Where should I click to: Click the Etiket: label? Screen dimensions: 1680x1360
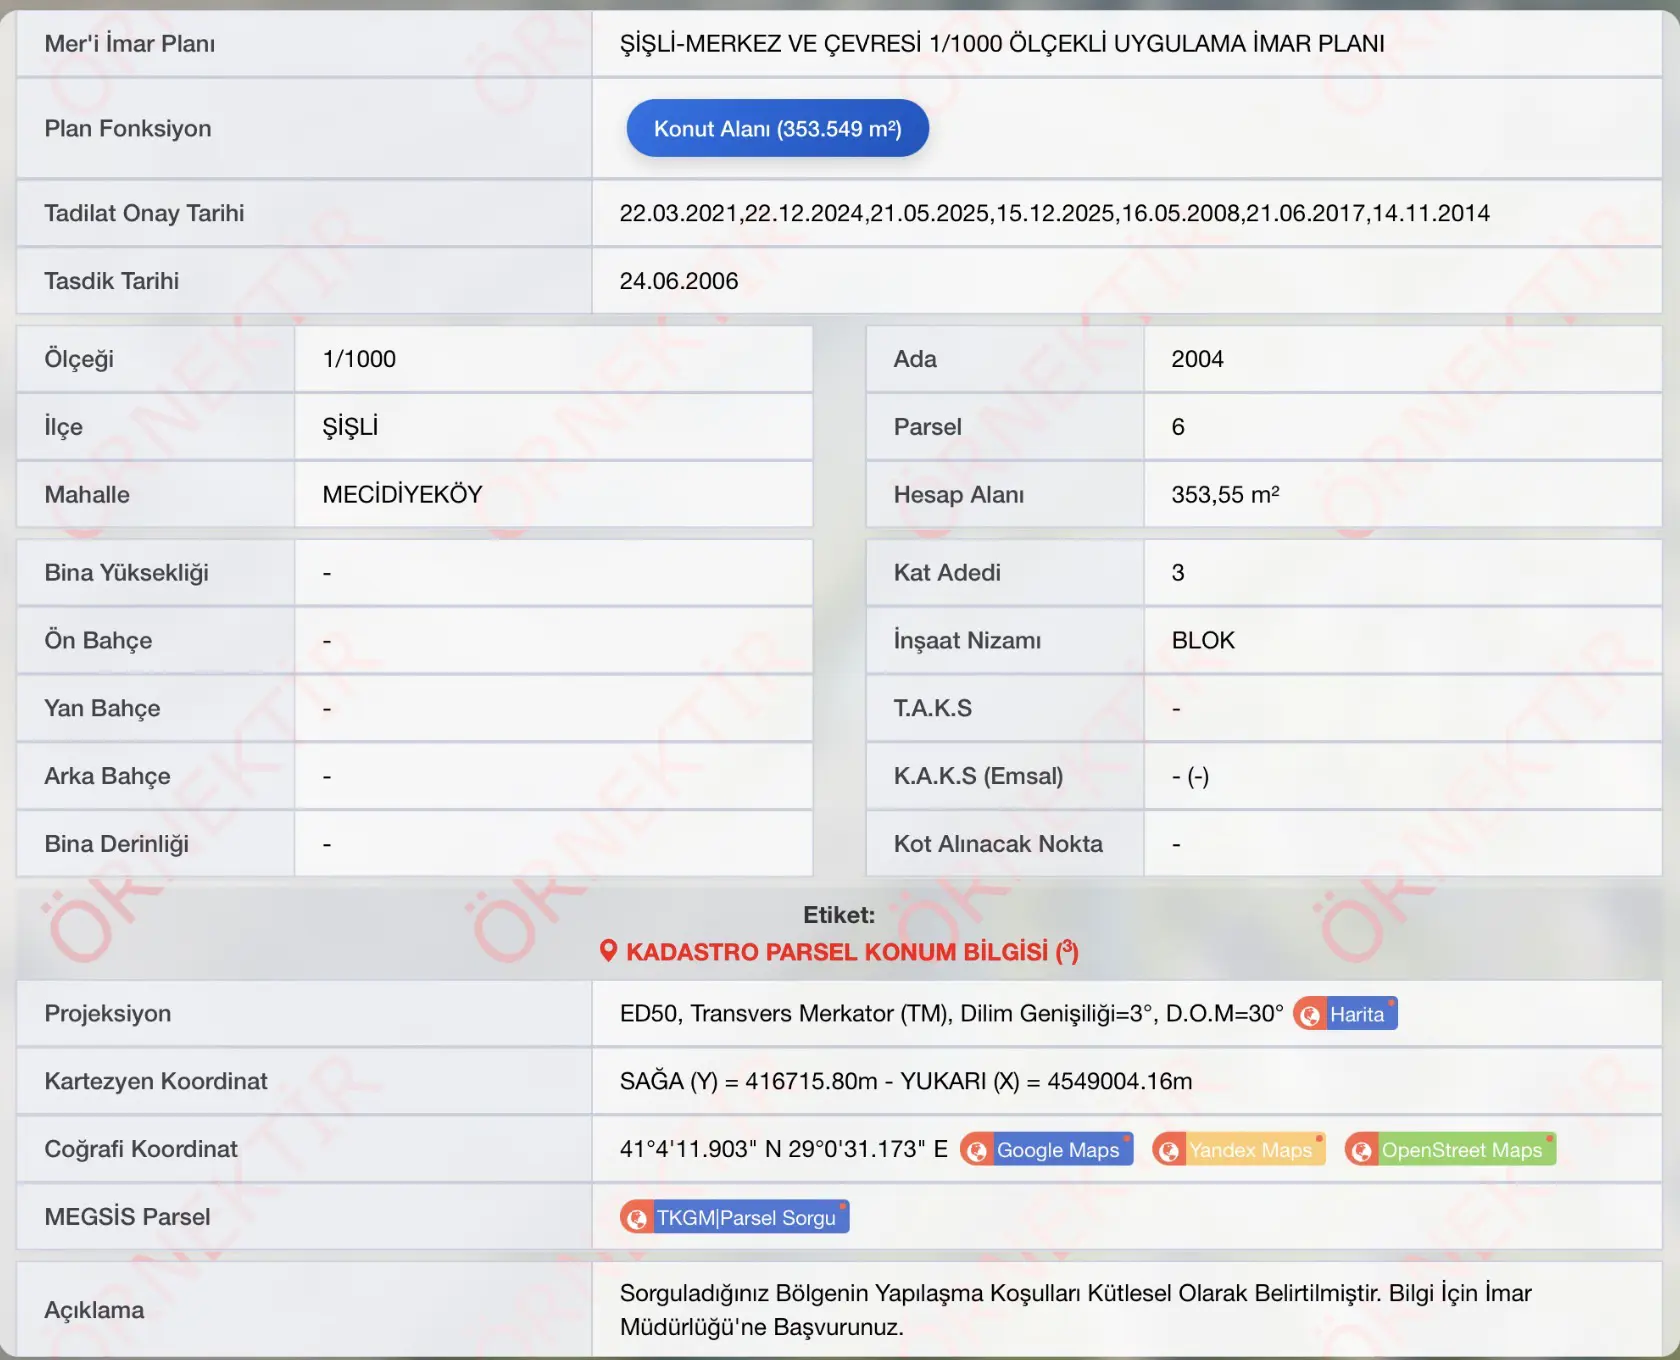(839, 915)
